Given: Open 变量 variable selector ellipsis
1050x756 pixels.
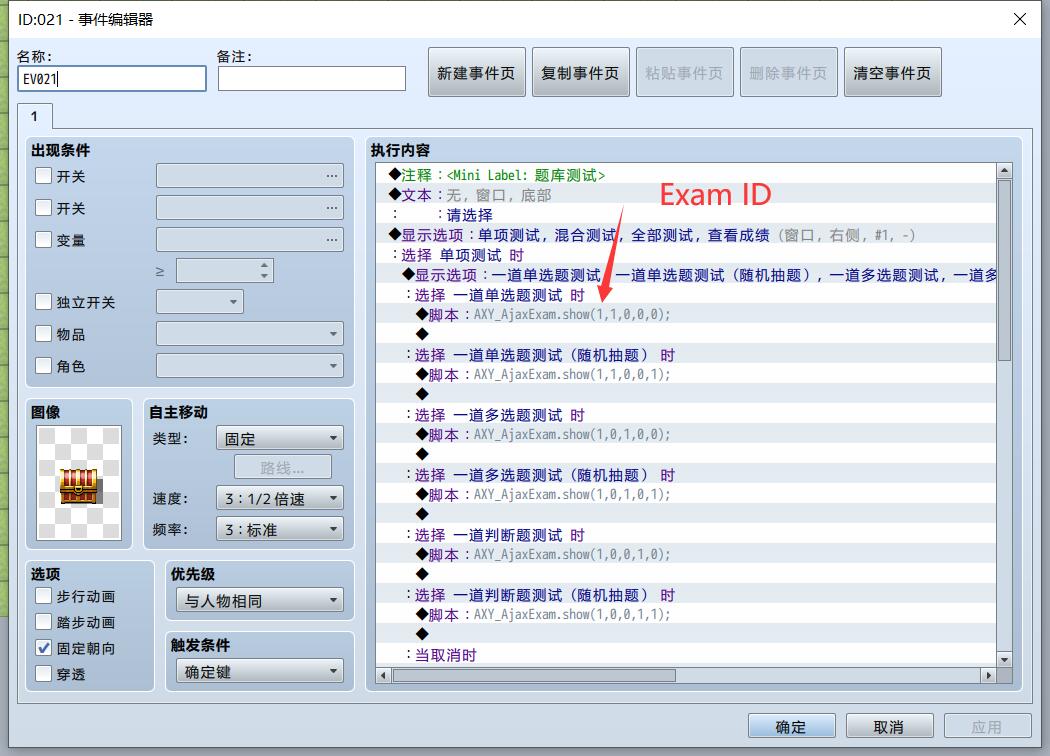Looking at the screenshot, I should (x=331, y=240).
